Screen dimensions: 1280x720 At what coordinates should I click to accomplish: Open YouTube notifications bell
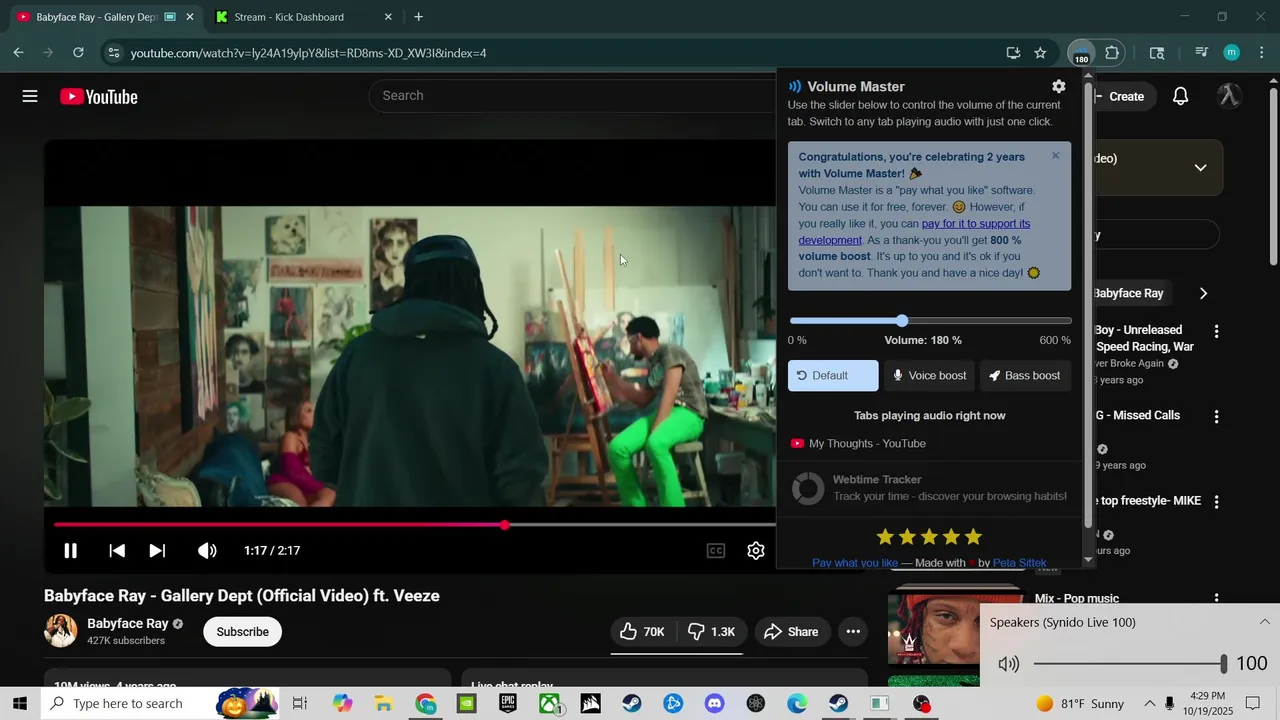pos(1181,96)
